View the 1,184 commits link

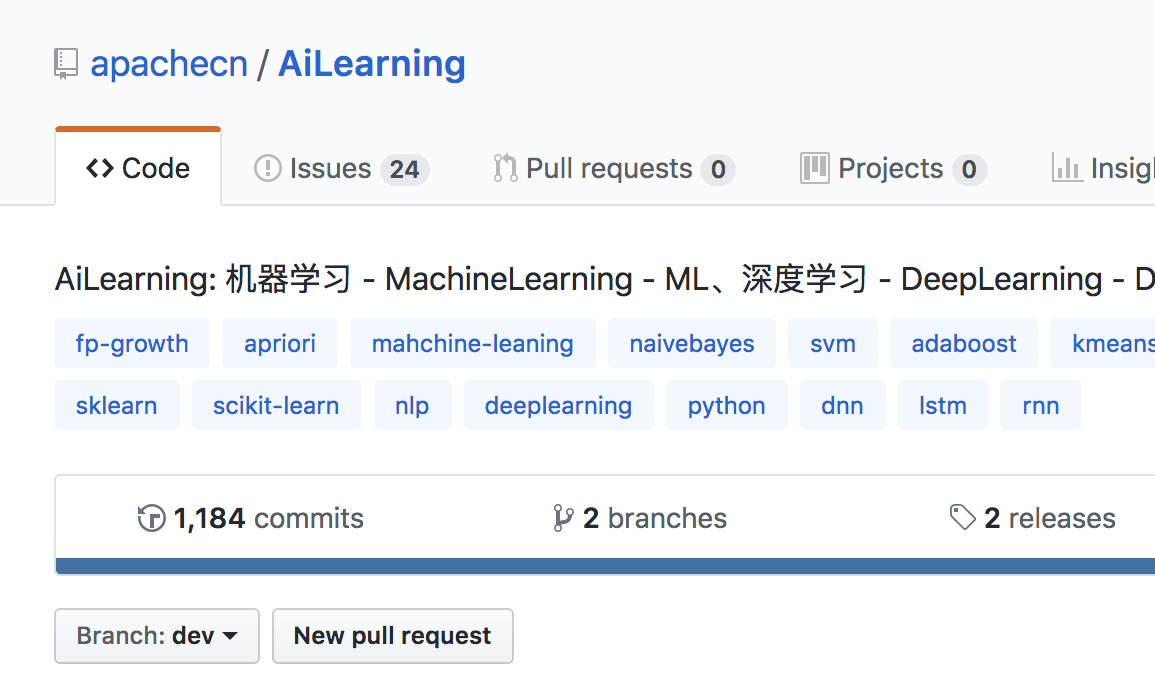(x=267, y=518)
